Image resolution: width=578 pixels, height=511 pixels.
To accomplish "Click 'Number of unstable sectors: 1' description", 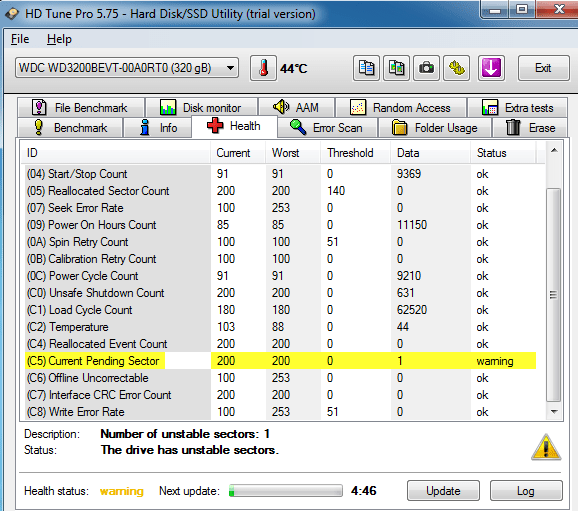I will tap(185, 434).
